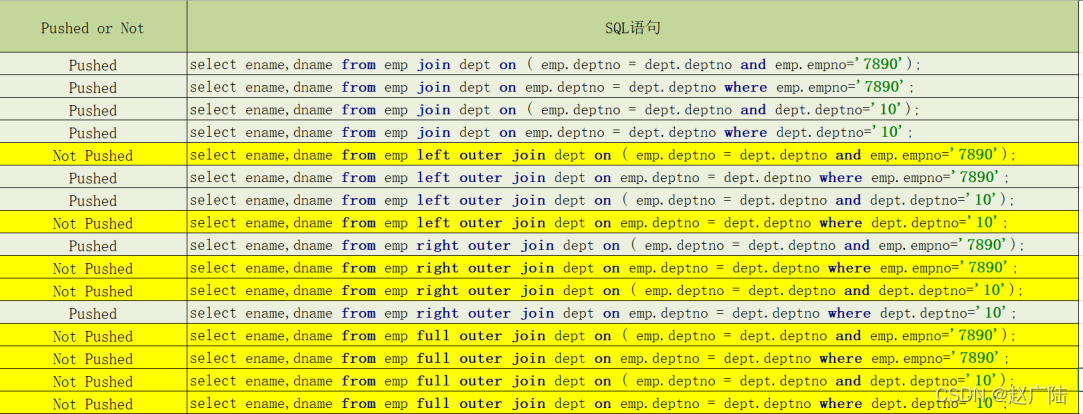This screenshot has height=414, width=1083.
Task: Click 'Not Pushed' beside full outer 'and emp.empno' query
Action: pos(93,337)
